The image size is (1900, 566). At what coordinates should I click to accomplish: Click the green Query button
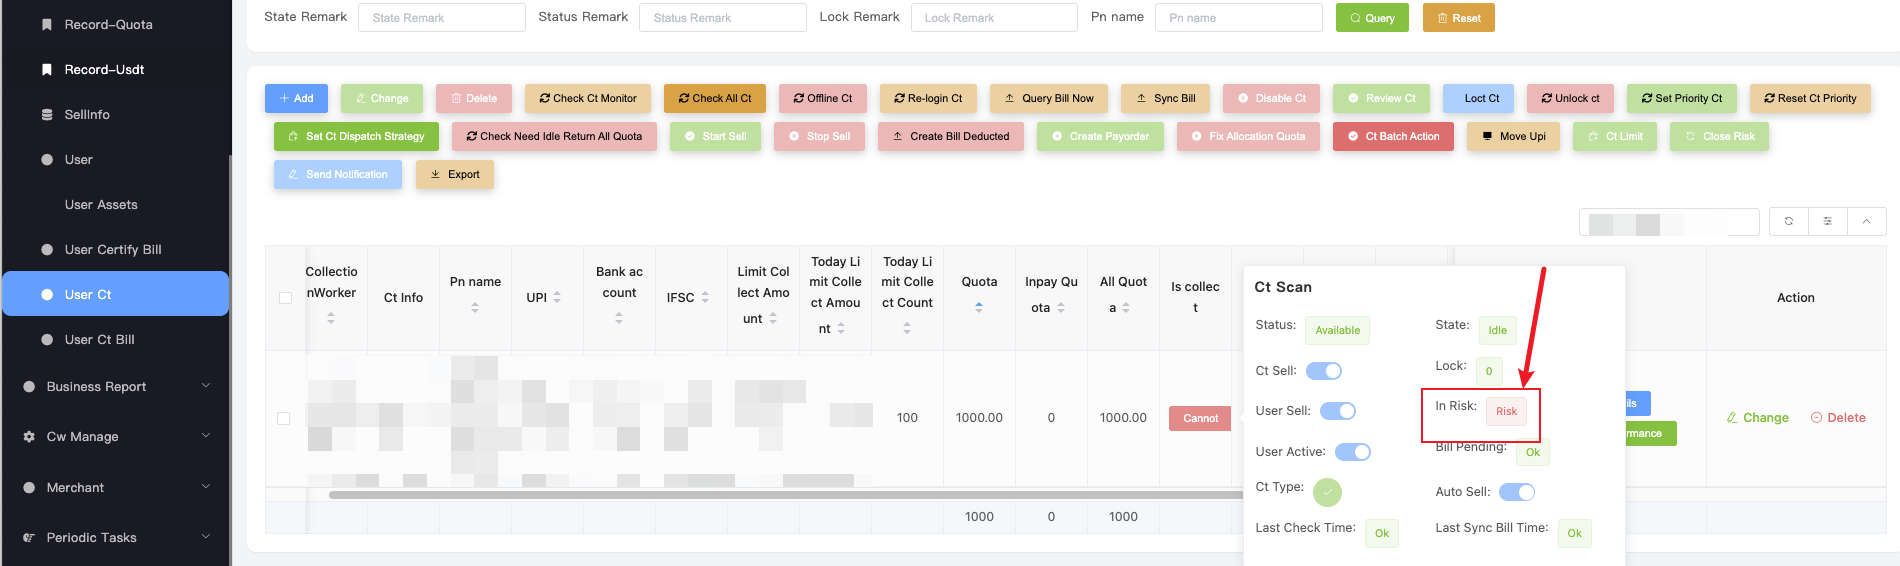1371,18
